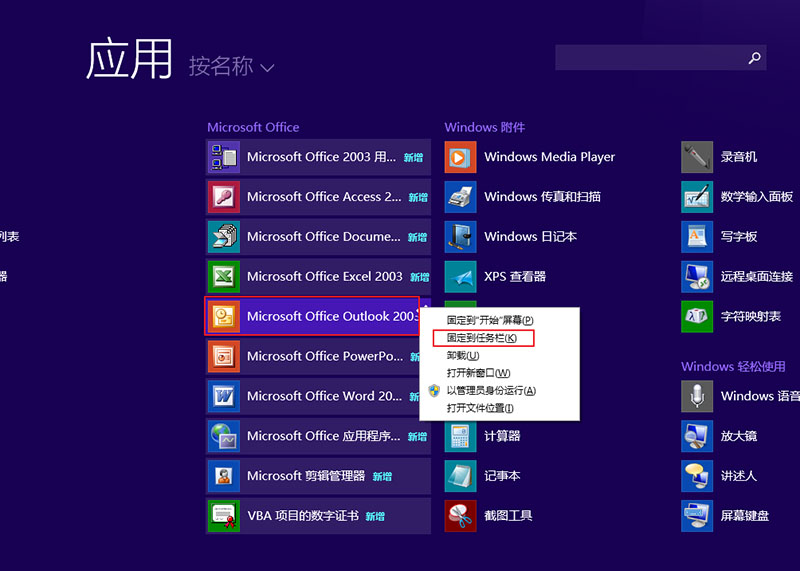
Task: Click the Microsoft Office Excel 2003 label
Action: coord(324,277)
